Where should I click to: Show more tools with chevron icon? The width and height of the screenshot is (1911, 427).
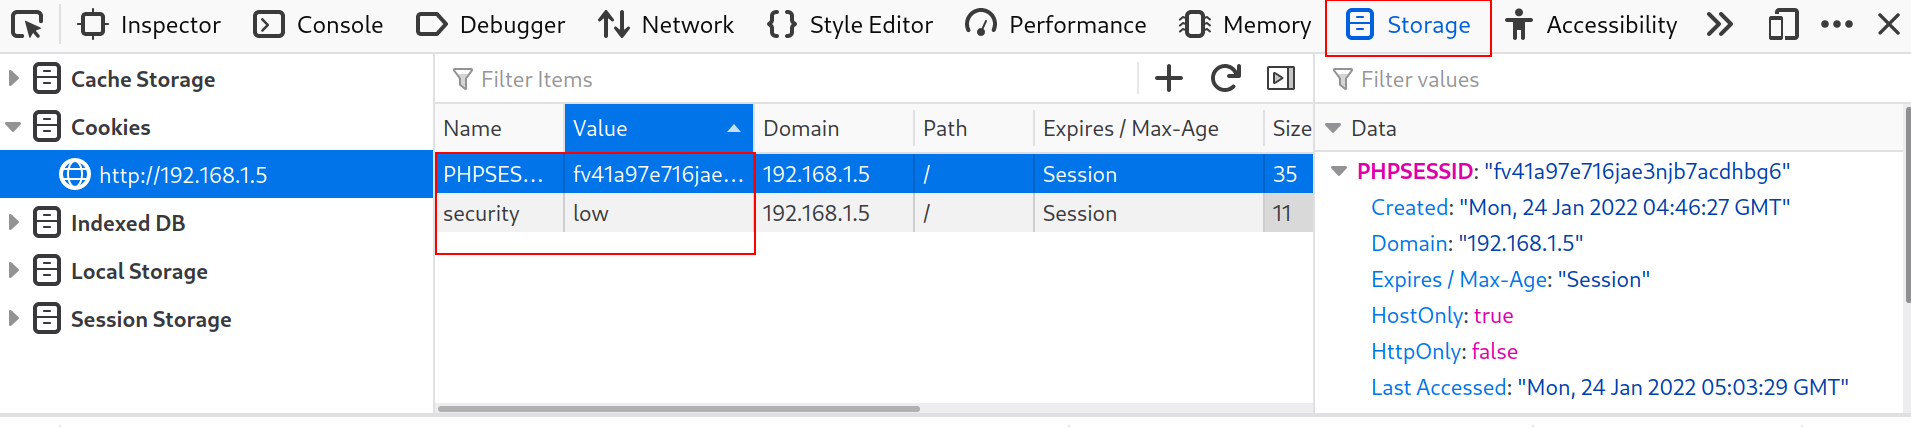click(x=1720, y=25)
